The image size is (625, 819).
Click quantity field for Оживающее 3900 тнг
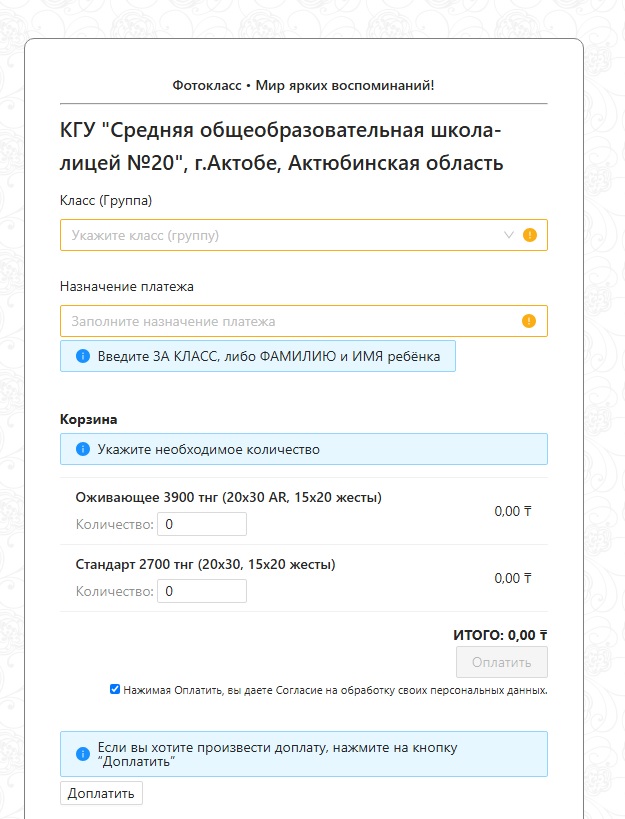click(x=202, y=524)
